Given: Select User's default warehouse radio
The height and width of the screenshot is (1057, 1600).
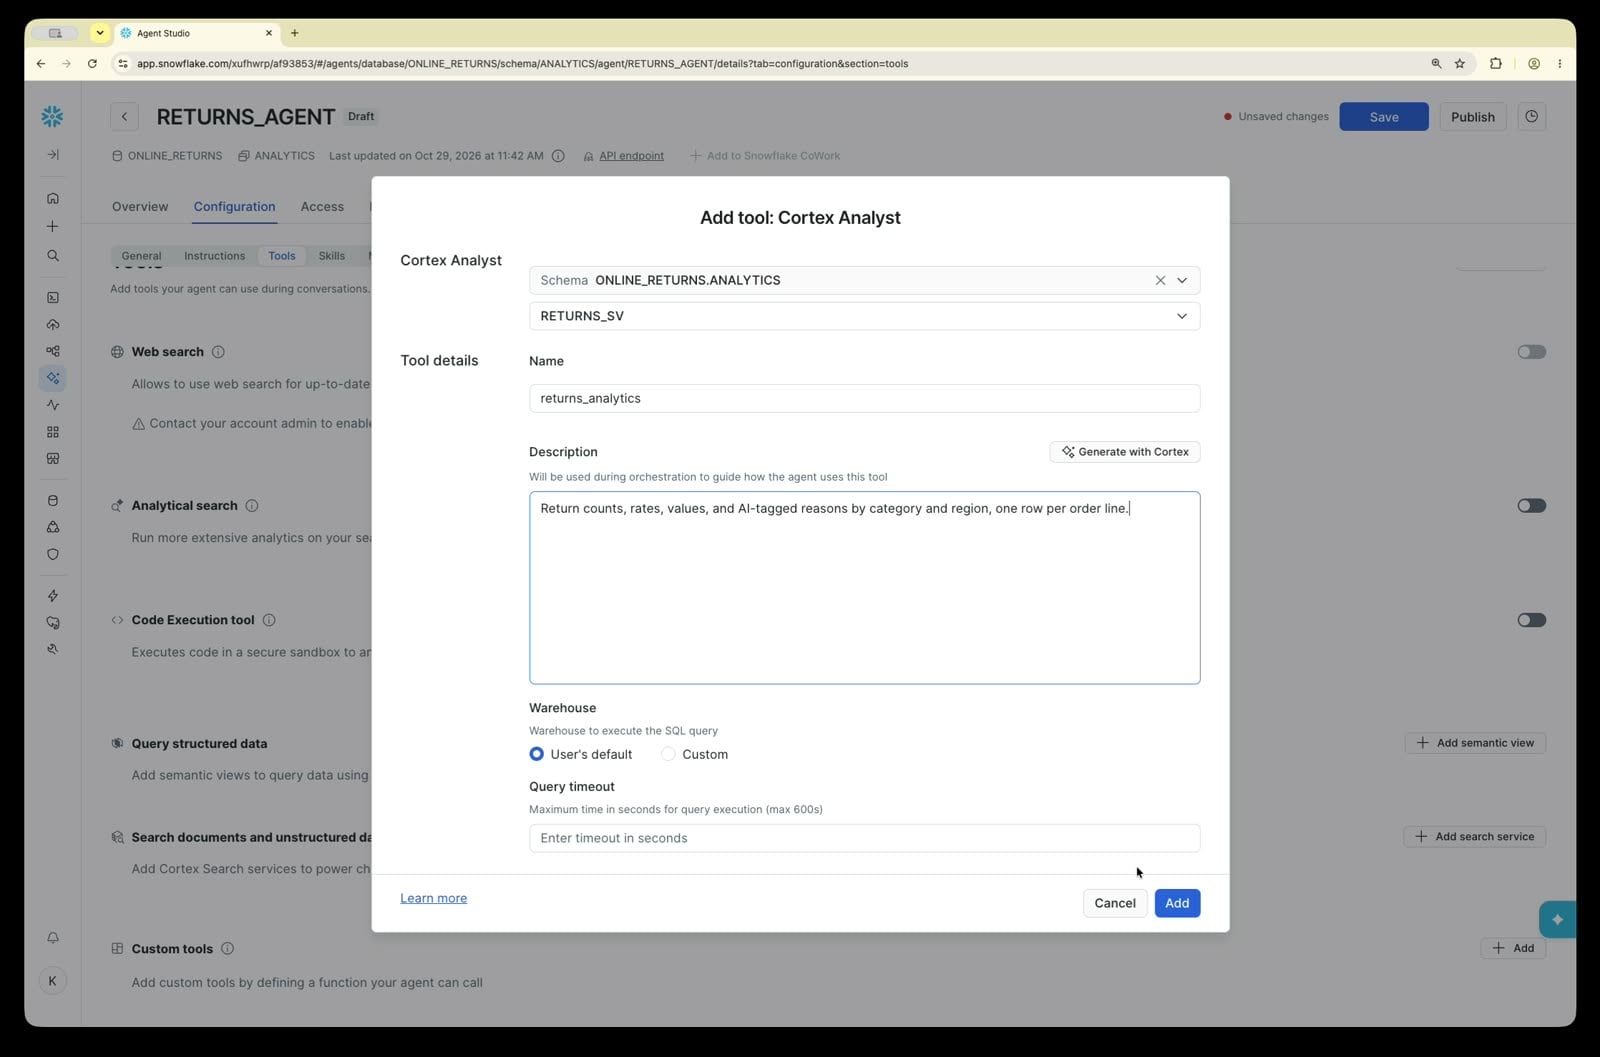Looking at the screenshot, I should tap(537, 754).
